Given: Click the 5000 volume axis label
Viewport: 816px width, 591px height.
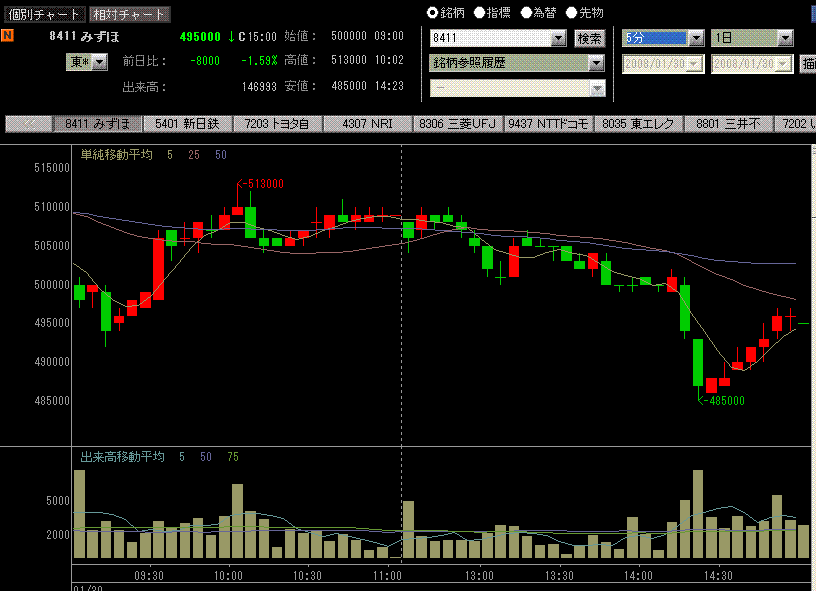Looking at the screenshot, I should 58,500.
